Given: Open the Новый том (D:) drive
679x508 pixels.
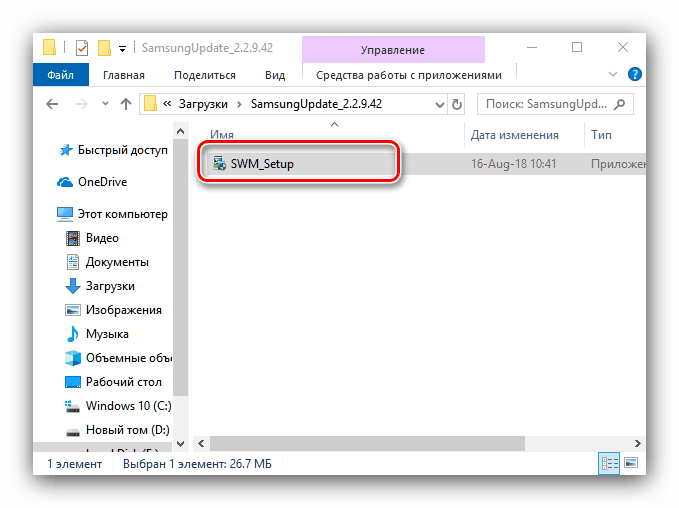Looking at the screenshot, I should click(128, 430).
